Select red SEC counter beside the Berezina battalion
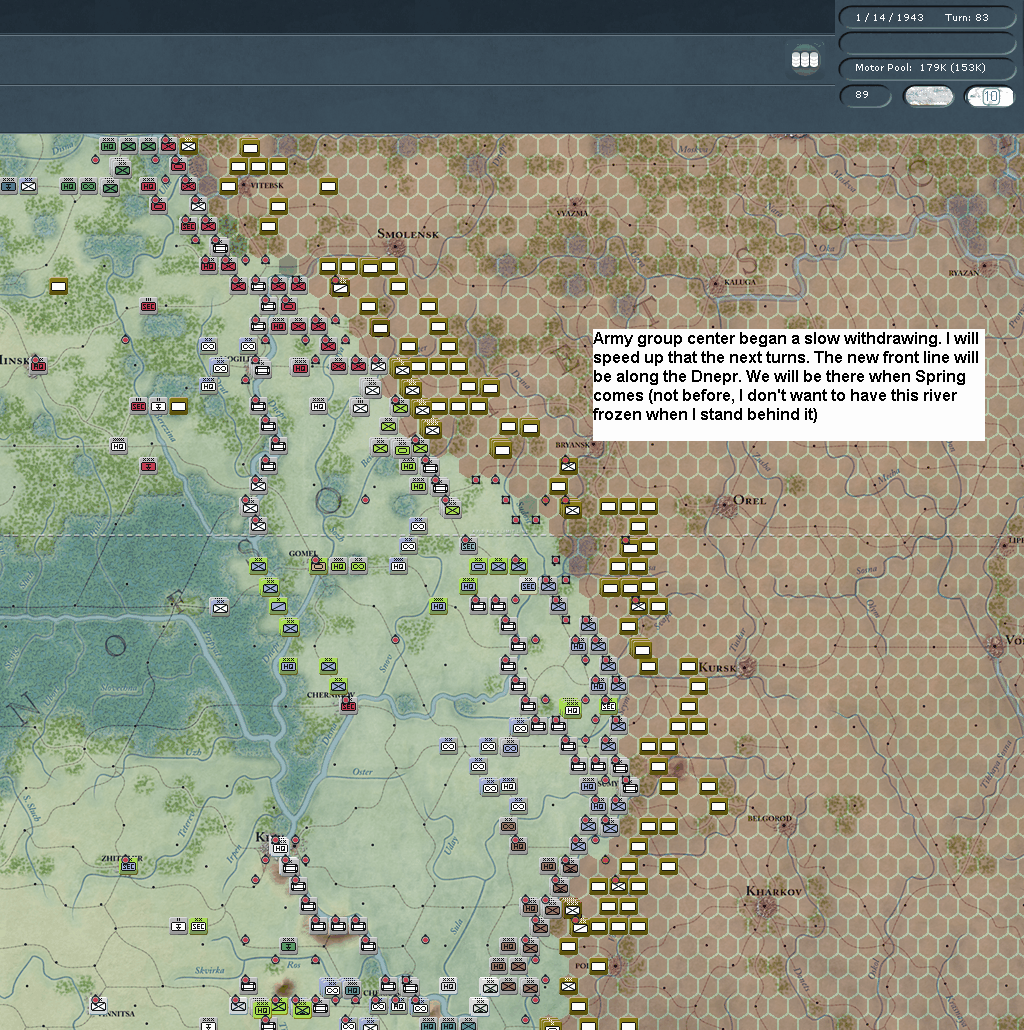1024x1030 pixels. [138, 406]
